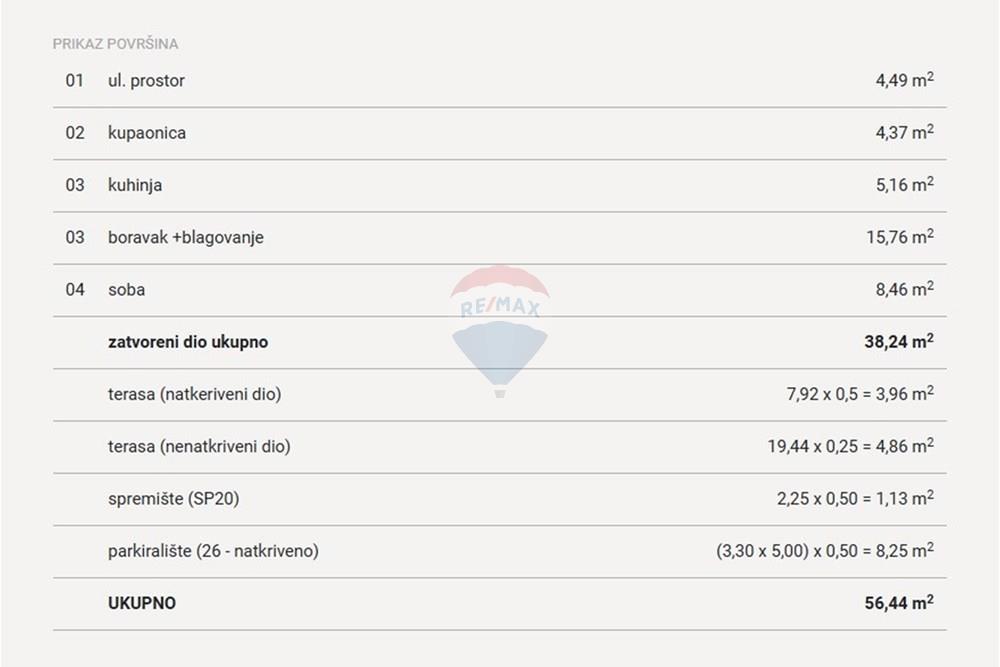The height and width of the screenshot is (667, 1000).
Task: Click the RE/MAX balloon logo watermark
Action: (x=499, y=332)
